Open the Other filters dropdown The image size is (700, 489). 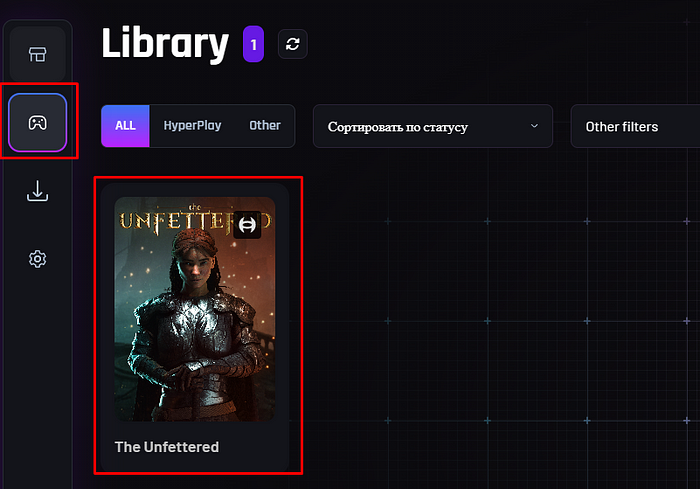(635, 126)
